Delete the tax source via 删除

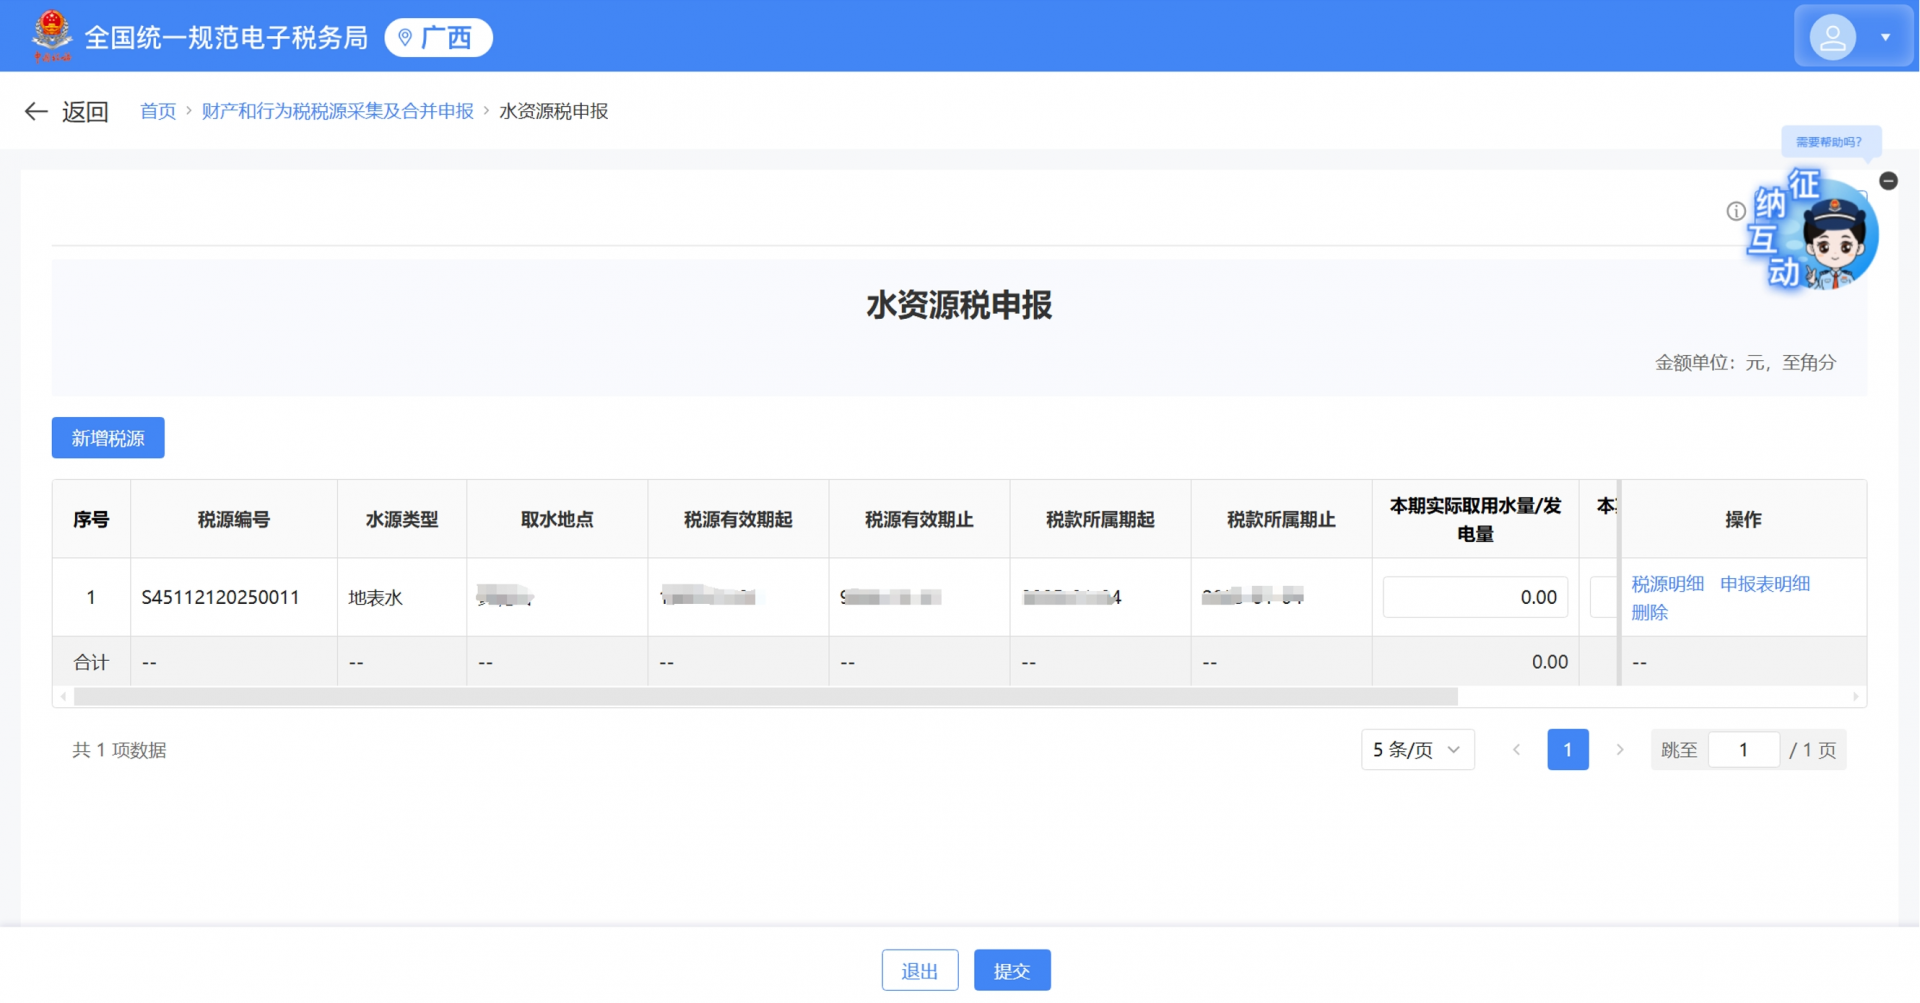[x=1650, y=612]
